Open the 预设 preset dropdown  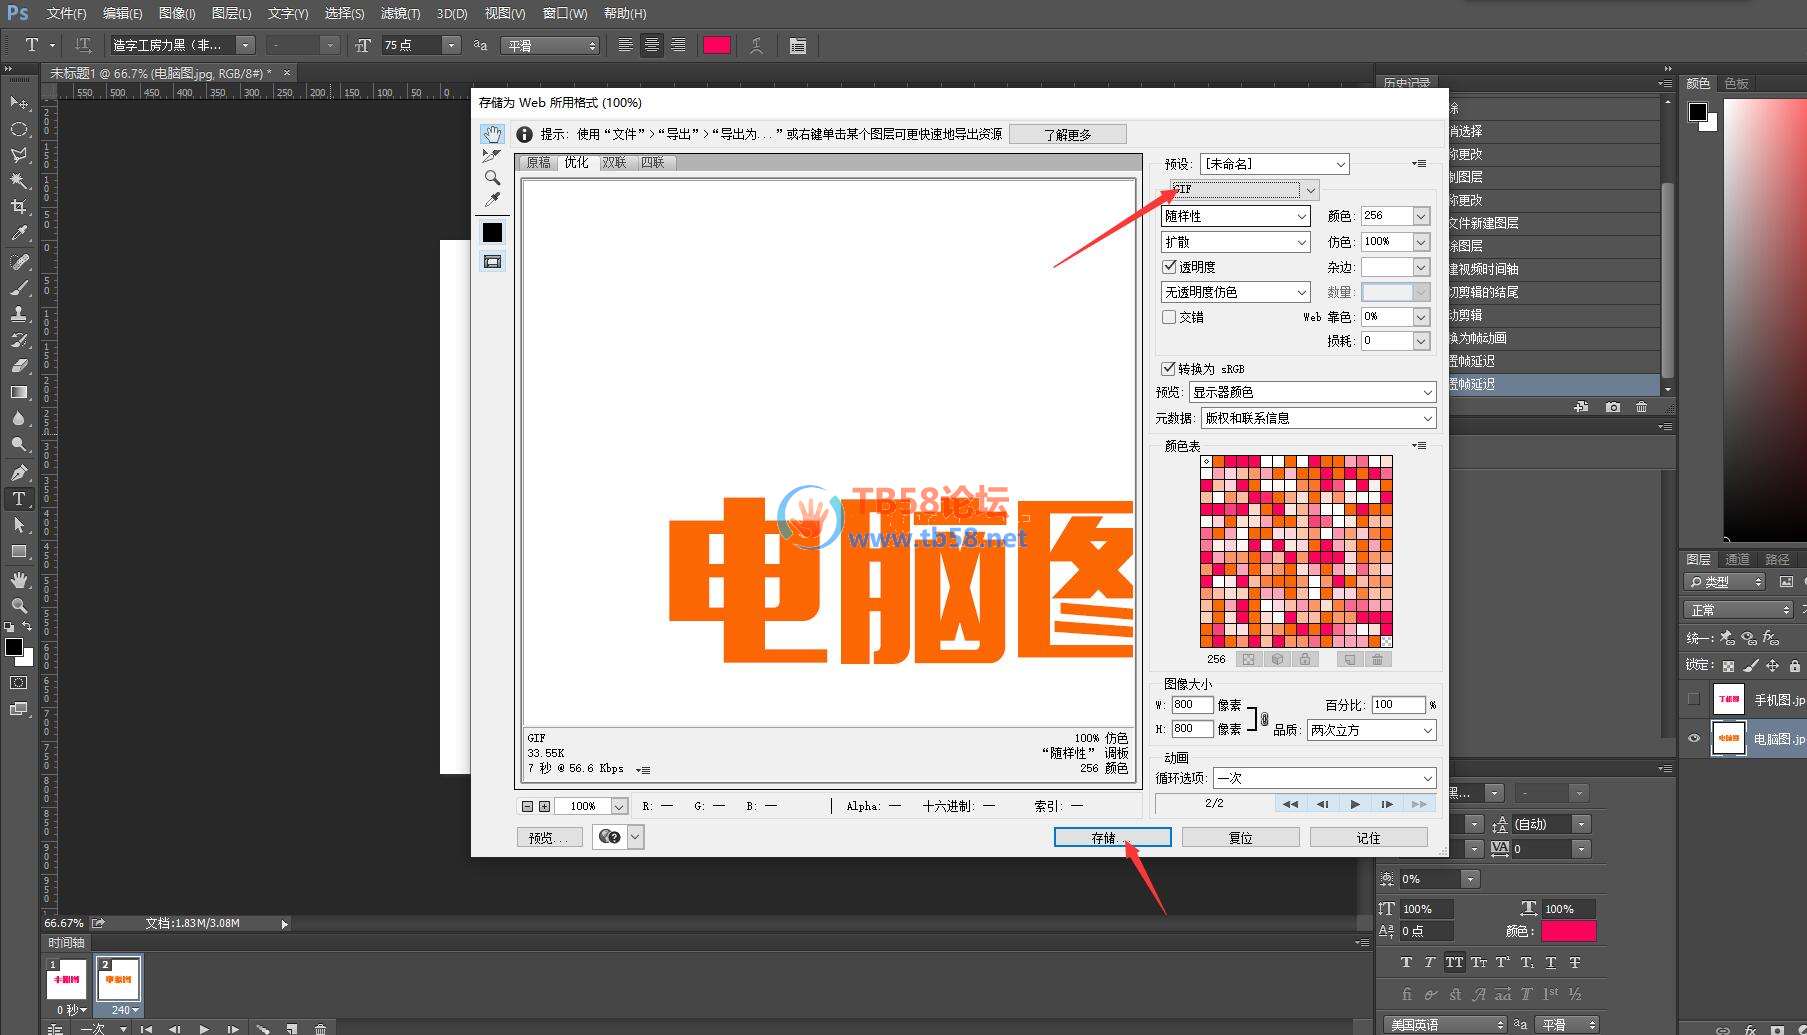pyautogui.click(x=1275, y=164)
